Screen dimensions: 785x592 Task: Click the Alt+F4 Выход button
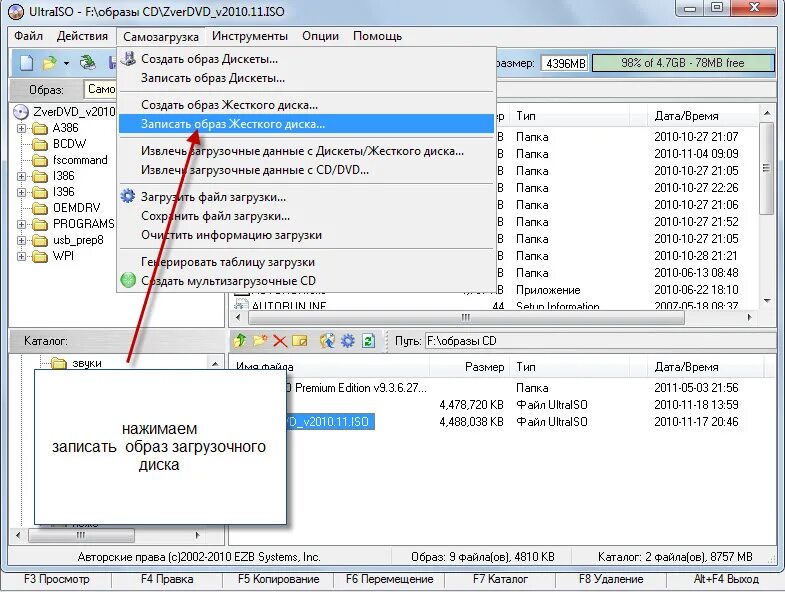[726, 579]
